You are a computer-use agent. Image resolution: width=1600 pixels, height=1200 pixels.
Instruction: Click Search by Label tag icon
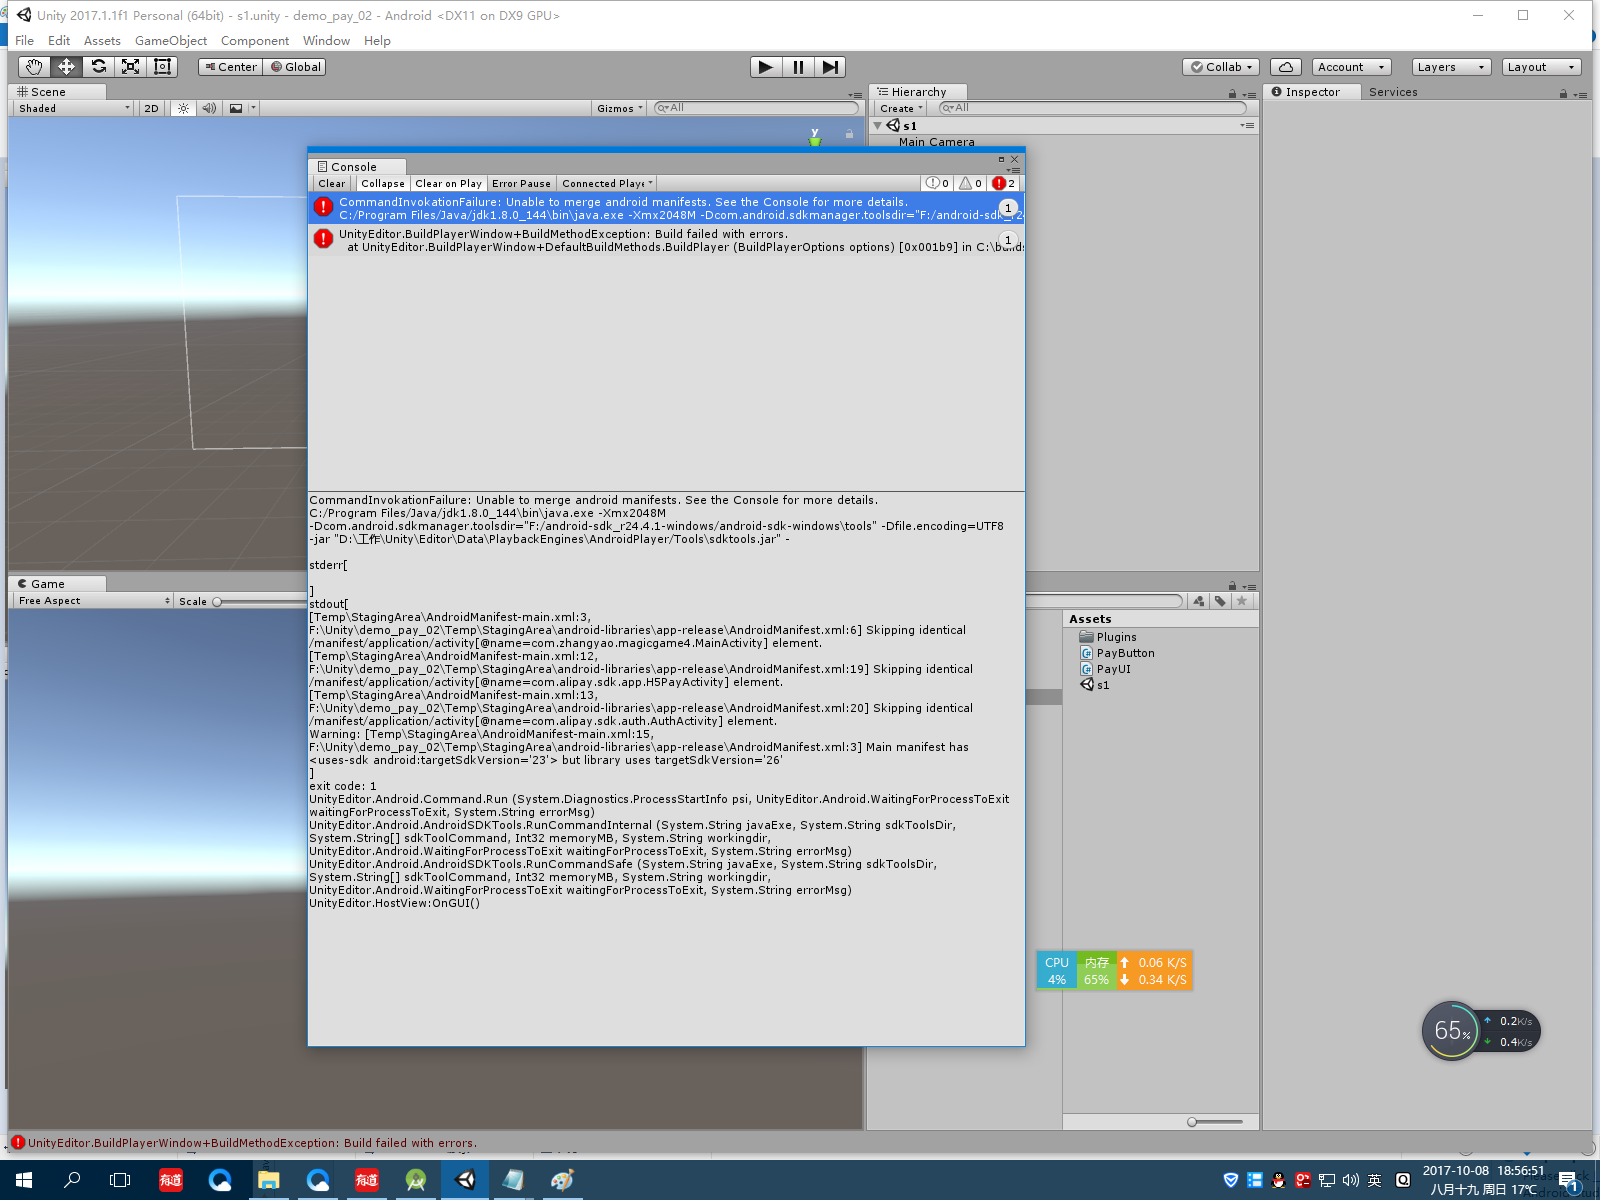pyautogui.click(x=1220, y=601)
